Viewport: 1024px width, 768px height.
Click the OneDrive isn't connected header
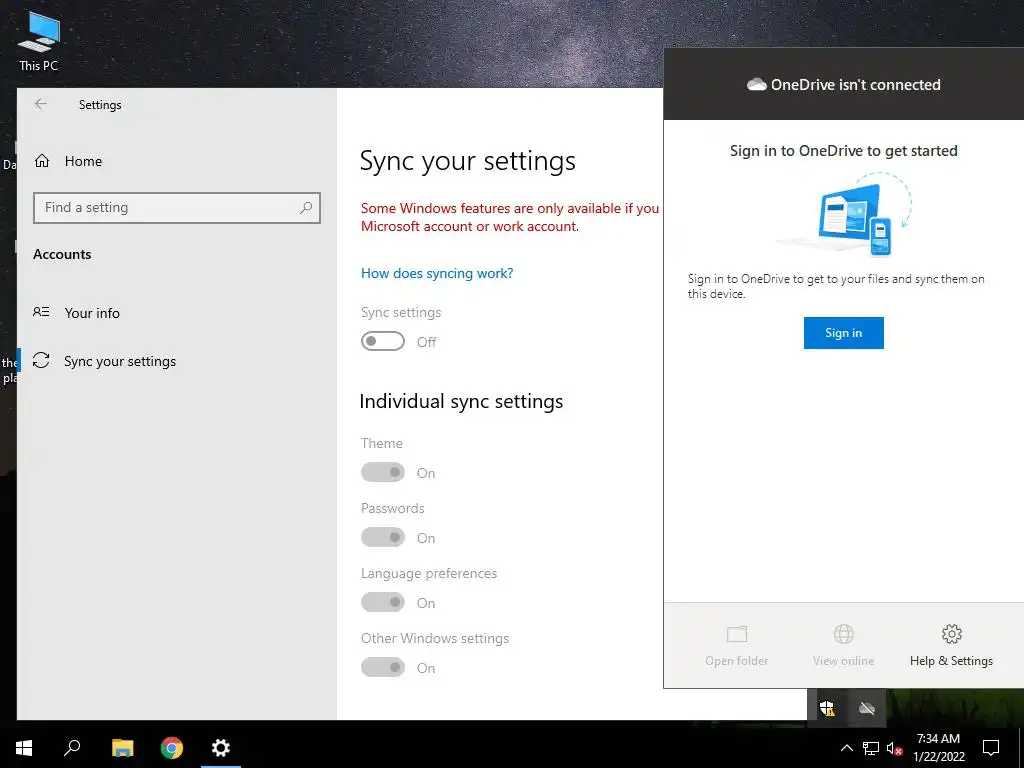[843, 84]
